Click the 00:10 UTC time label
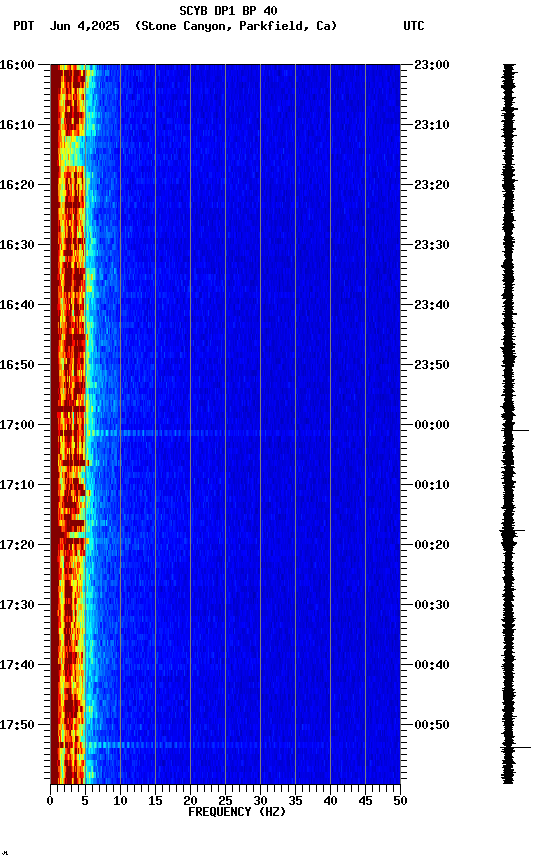 (432, 485)
